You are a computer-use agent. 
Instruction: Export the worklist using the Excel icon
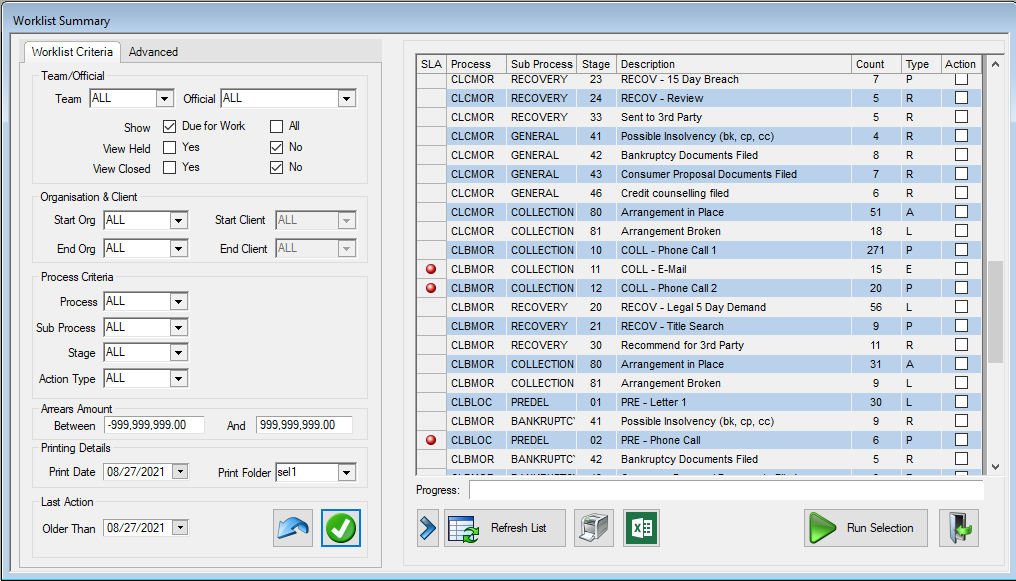pos(640,528)
